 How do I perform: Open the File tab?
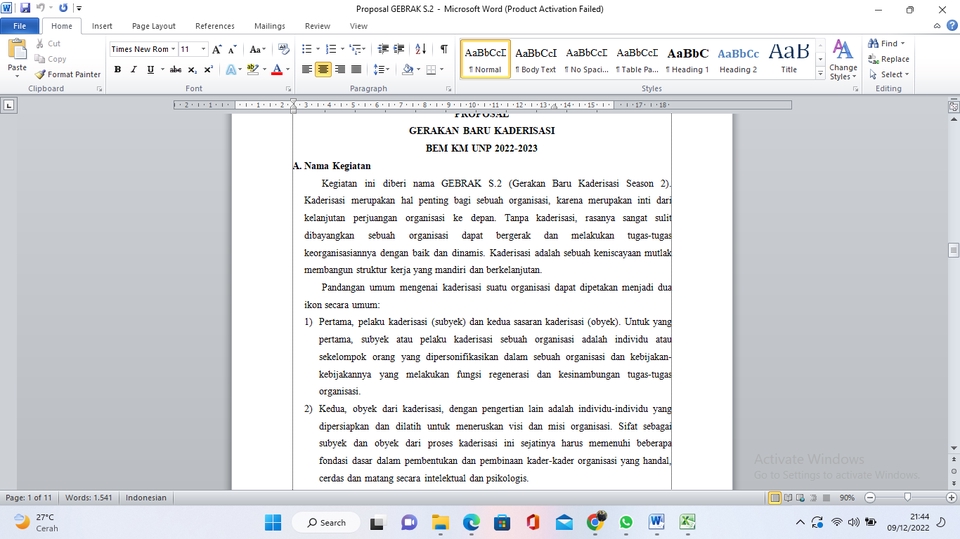(20, 26)
